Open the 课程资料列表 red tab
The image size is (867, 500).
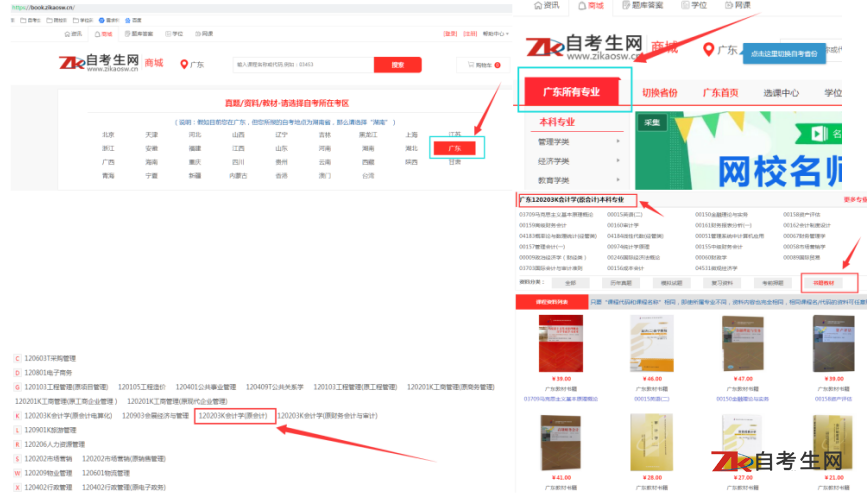coord(551,302)
